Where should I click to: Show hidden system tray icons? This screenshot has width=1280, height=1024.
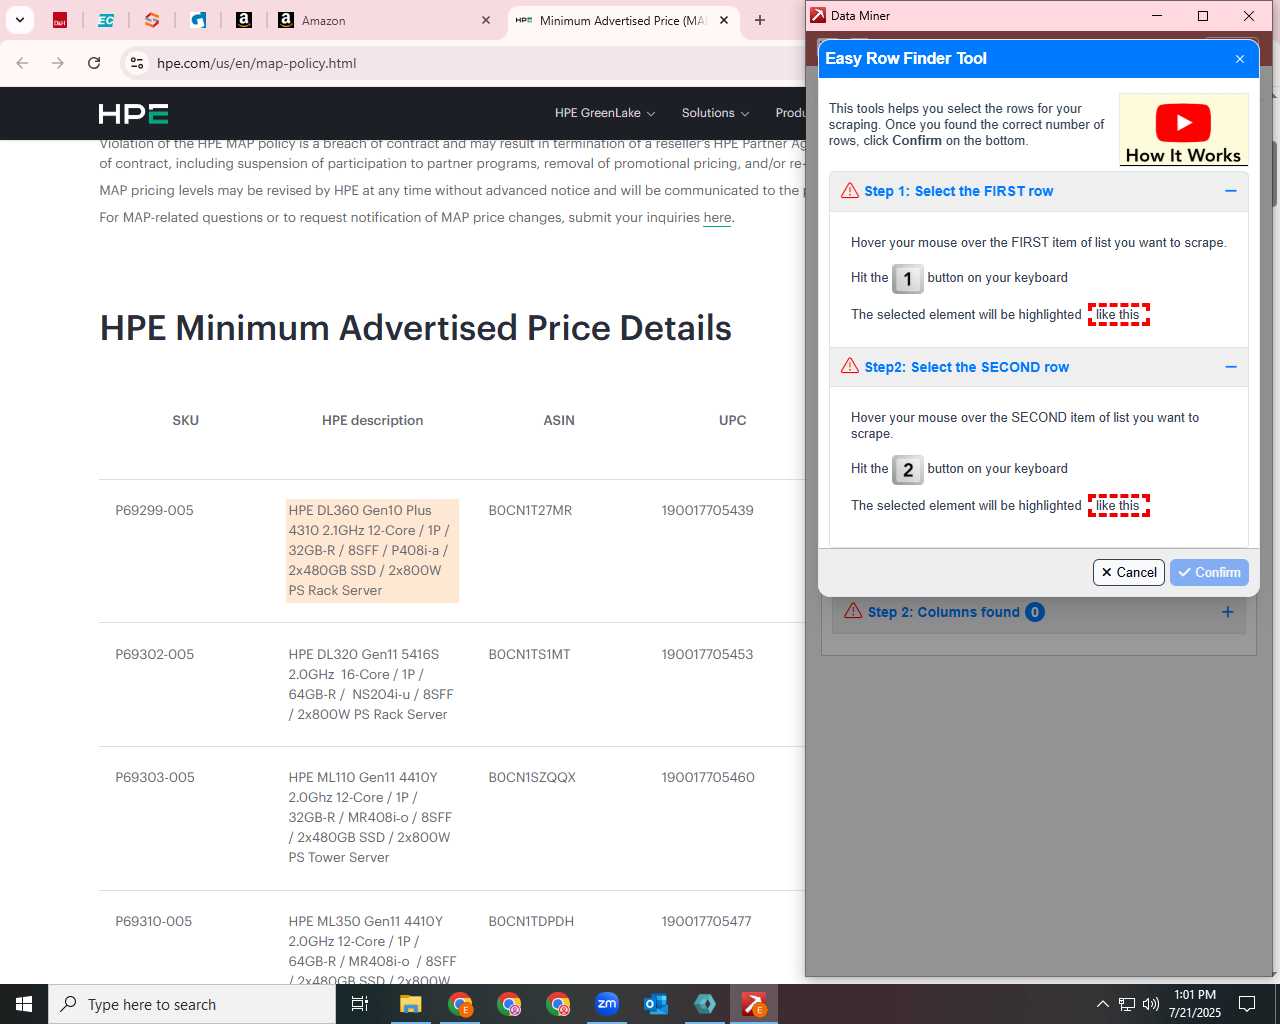point(1102,1004)
